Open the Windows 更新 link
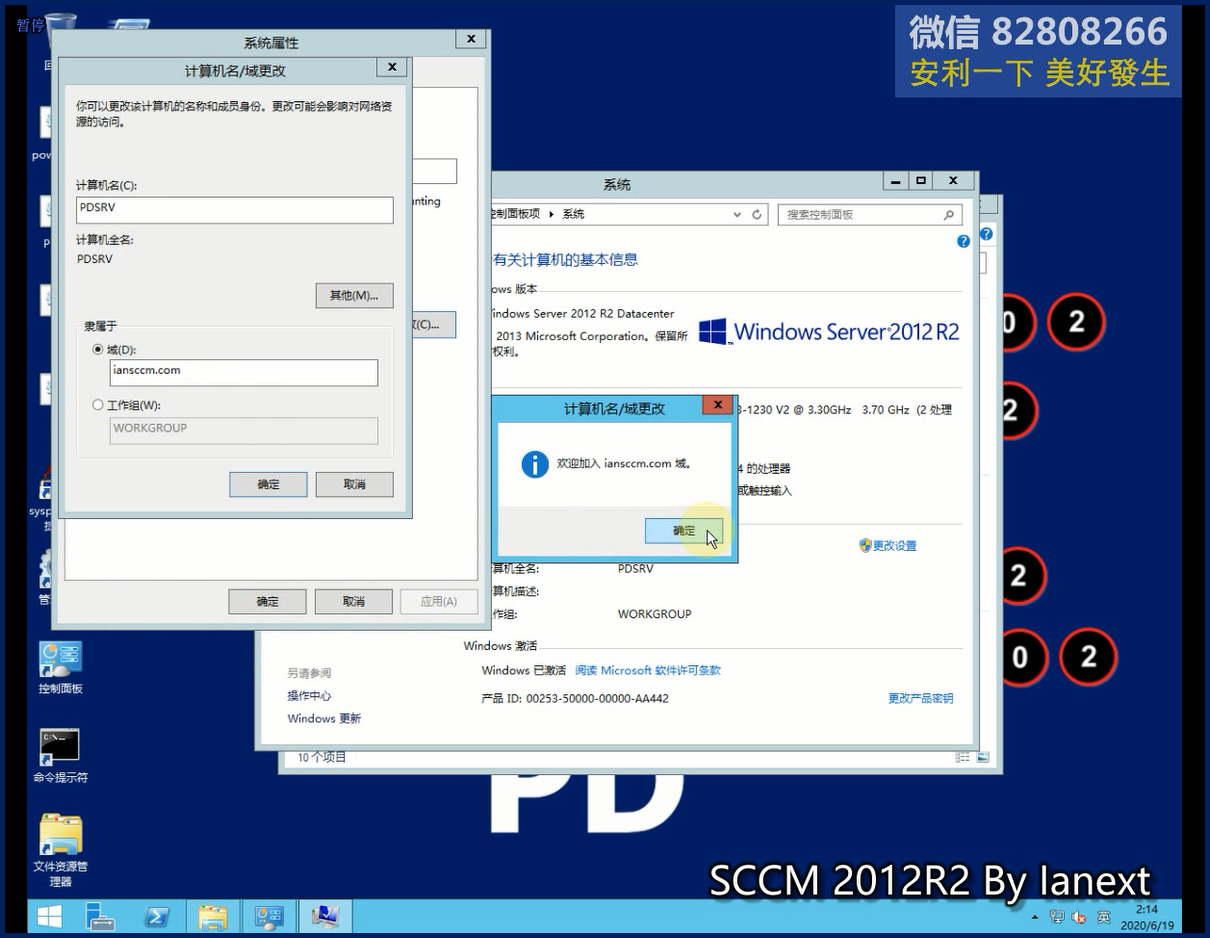Image resolution: width=1210 pixels, height=938 pixels. point(324,719)
